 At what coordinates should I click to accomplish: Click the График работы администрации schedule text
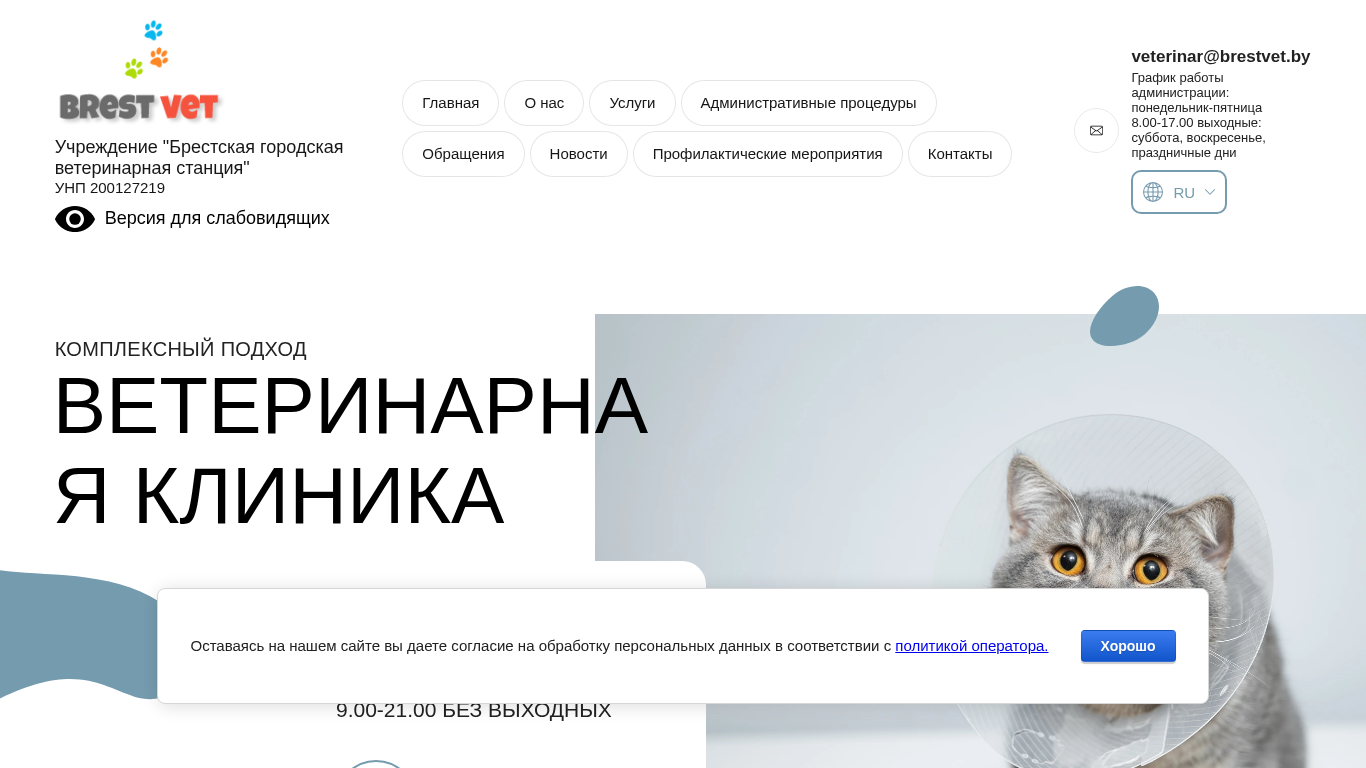coord(1199,115)
